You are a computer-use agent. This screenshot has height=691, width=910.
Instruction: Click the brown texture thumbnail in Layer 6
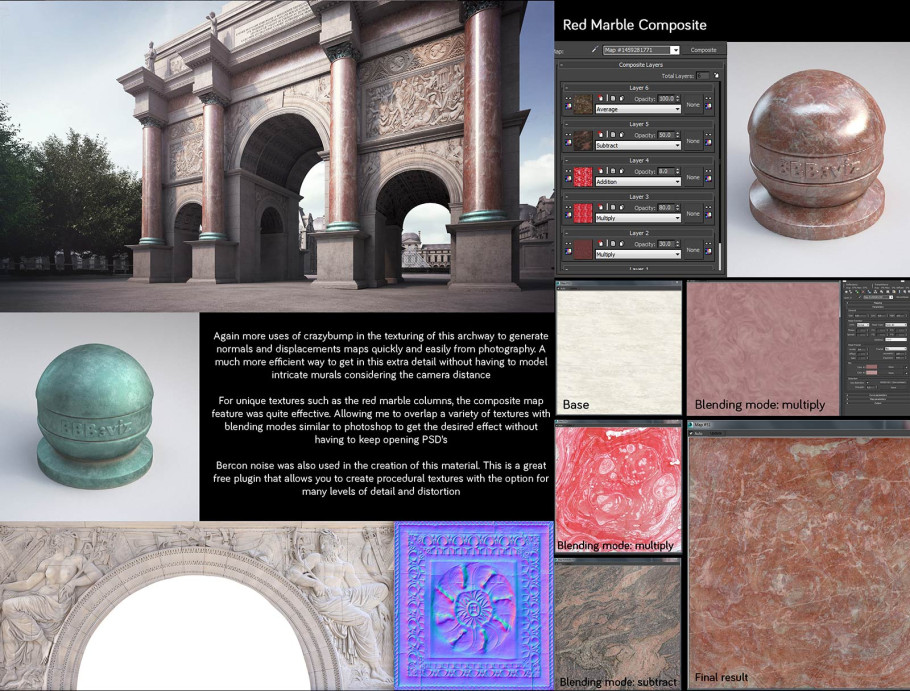click(x=583, y=104)
